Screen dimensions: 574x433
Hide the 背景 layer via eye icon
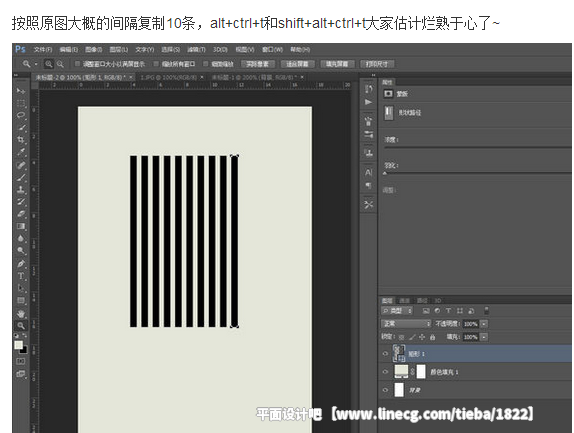(x=385, y=390)
